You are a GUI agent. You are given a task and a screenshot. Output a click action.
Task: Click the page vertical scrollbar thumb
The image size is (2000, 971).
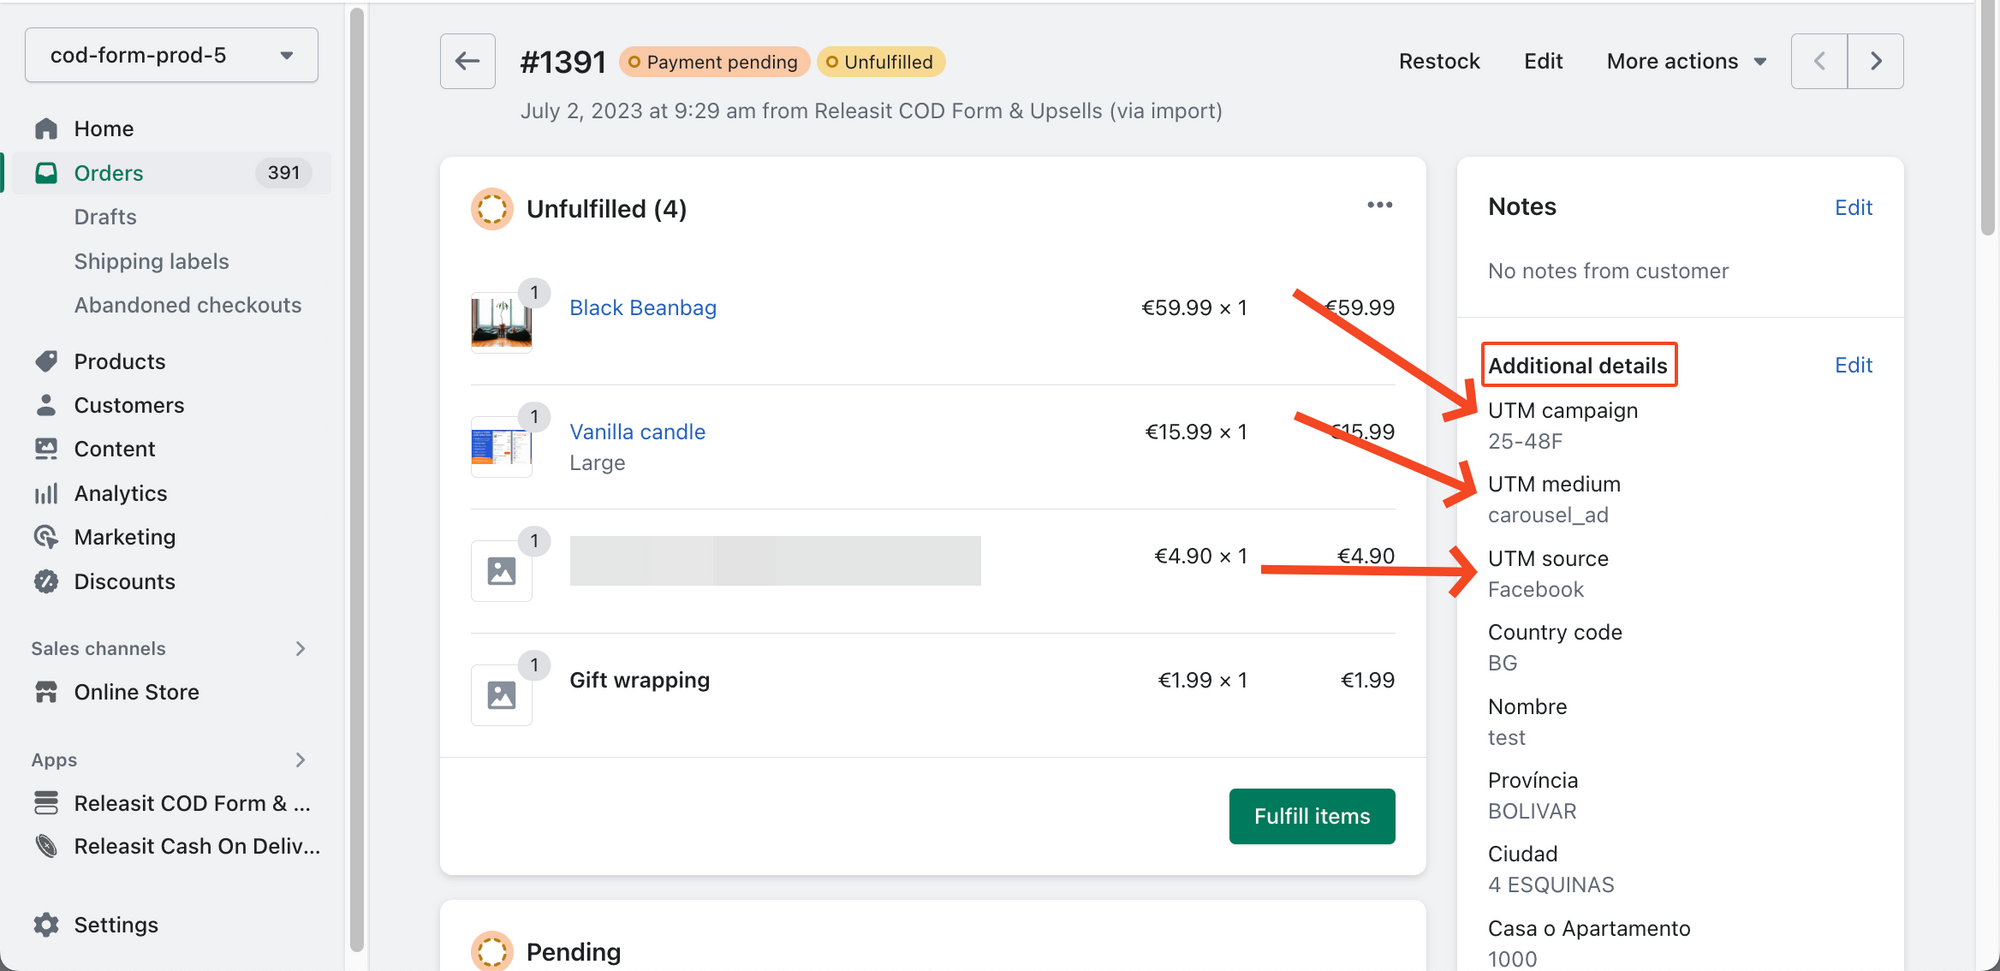click(1988, 118)
